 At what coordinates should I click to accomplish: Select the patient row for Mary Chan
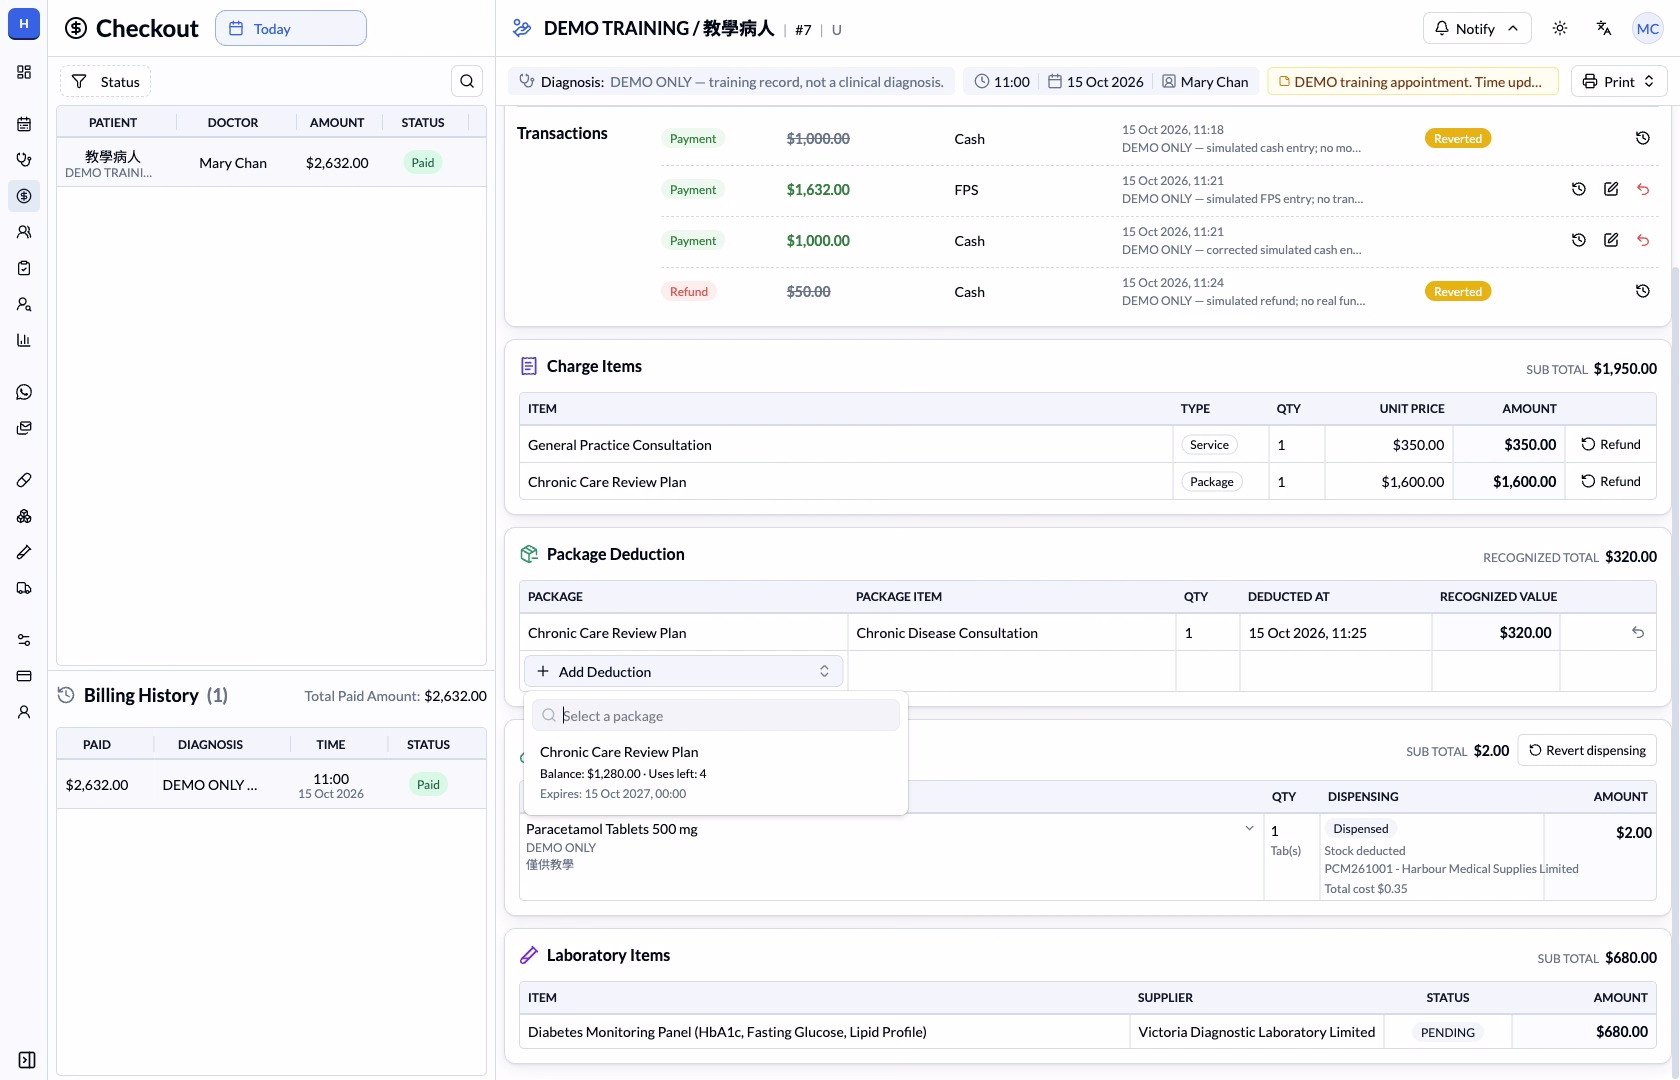click(x=271, y=163)
